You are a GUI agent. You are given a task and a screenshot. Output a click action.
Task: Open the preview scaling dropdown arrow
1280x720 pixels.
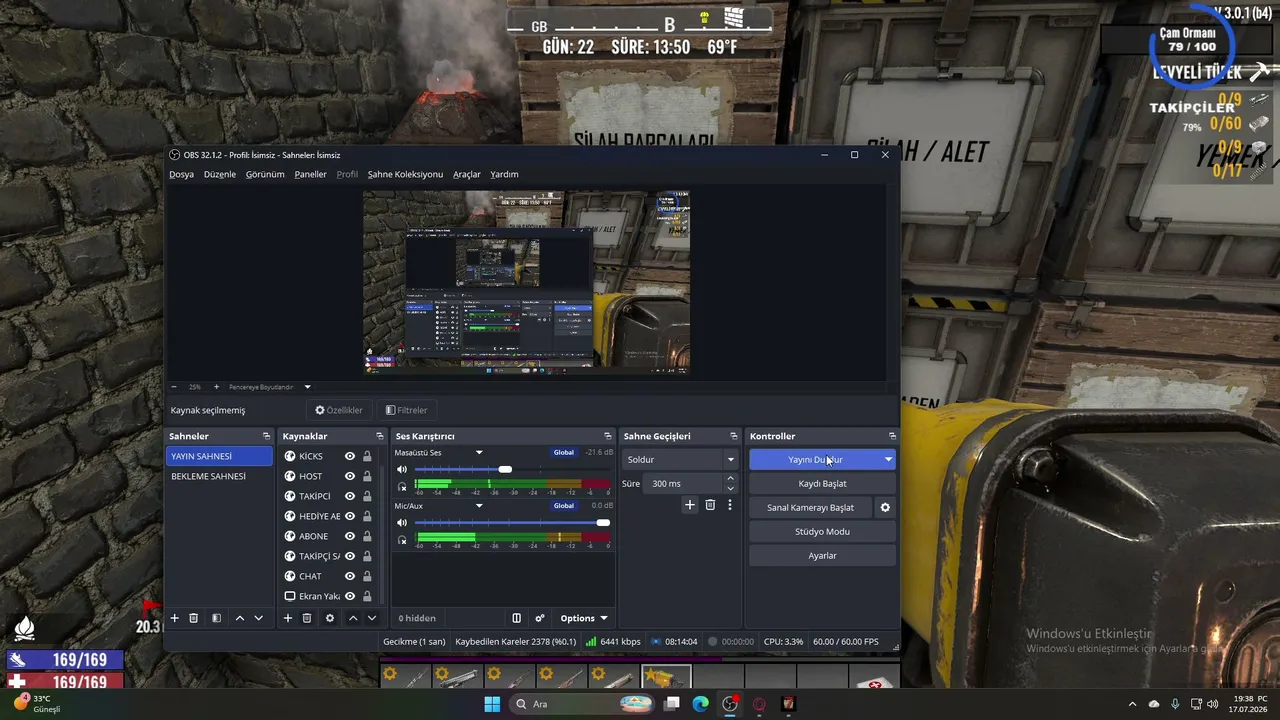[x=307, y=387]
